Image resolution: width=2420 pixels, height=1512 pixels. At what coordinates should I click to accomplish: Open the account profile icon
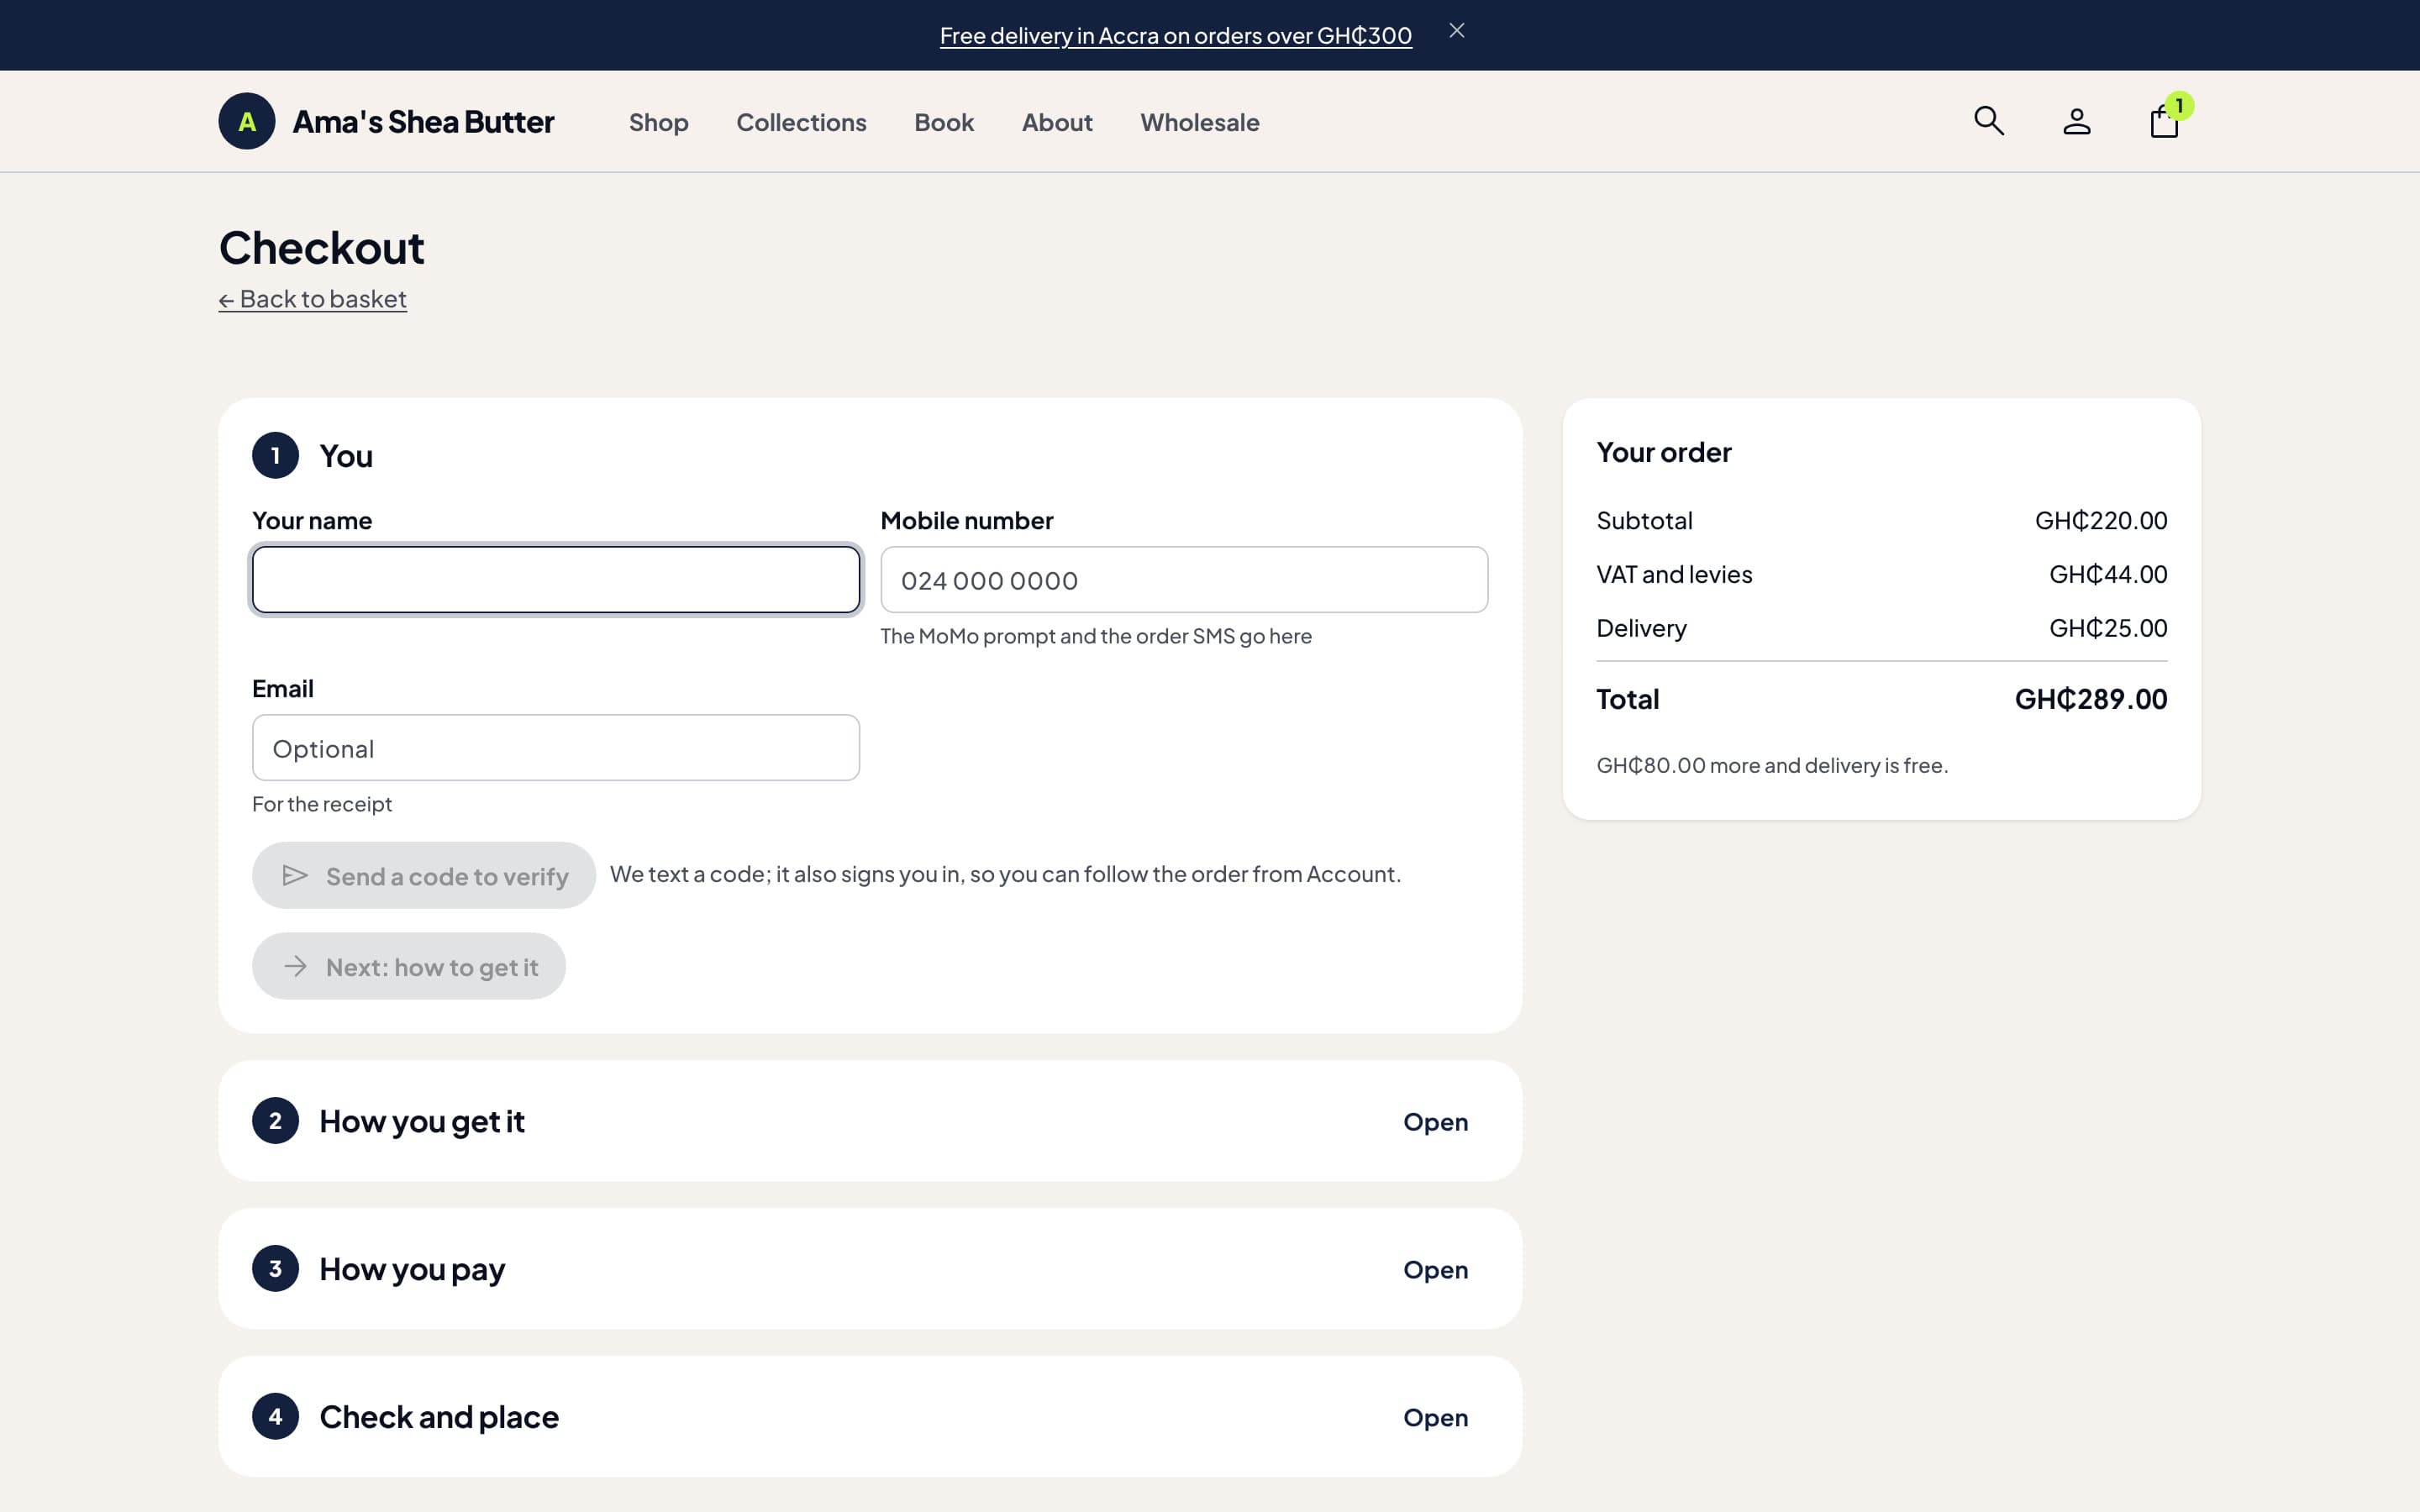(2077, 121)
